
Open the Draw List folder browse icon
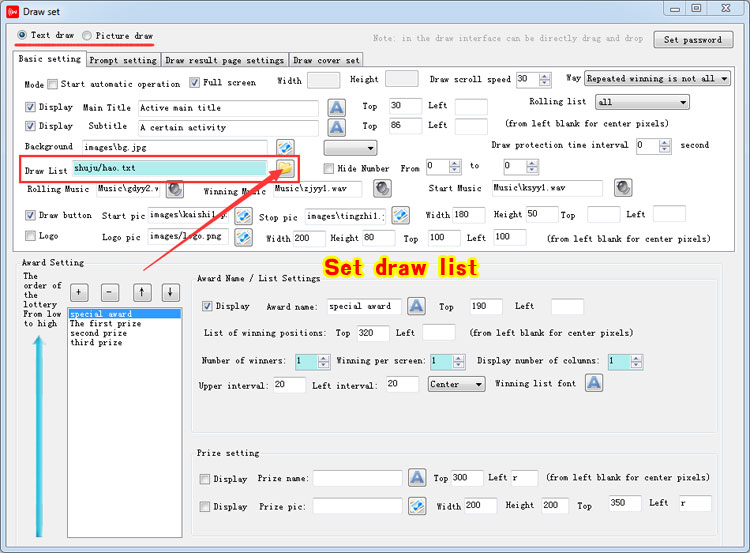point(284,167)
